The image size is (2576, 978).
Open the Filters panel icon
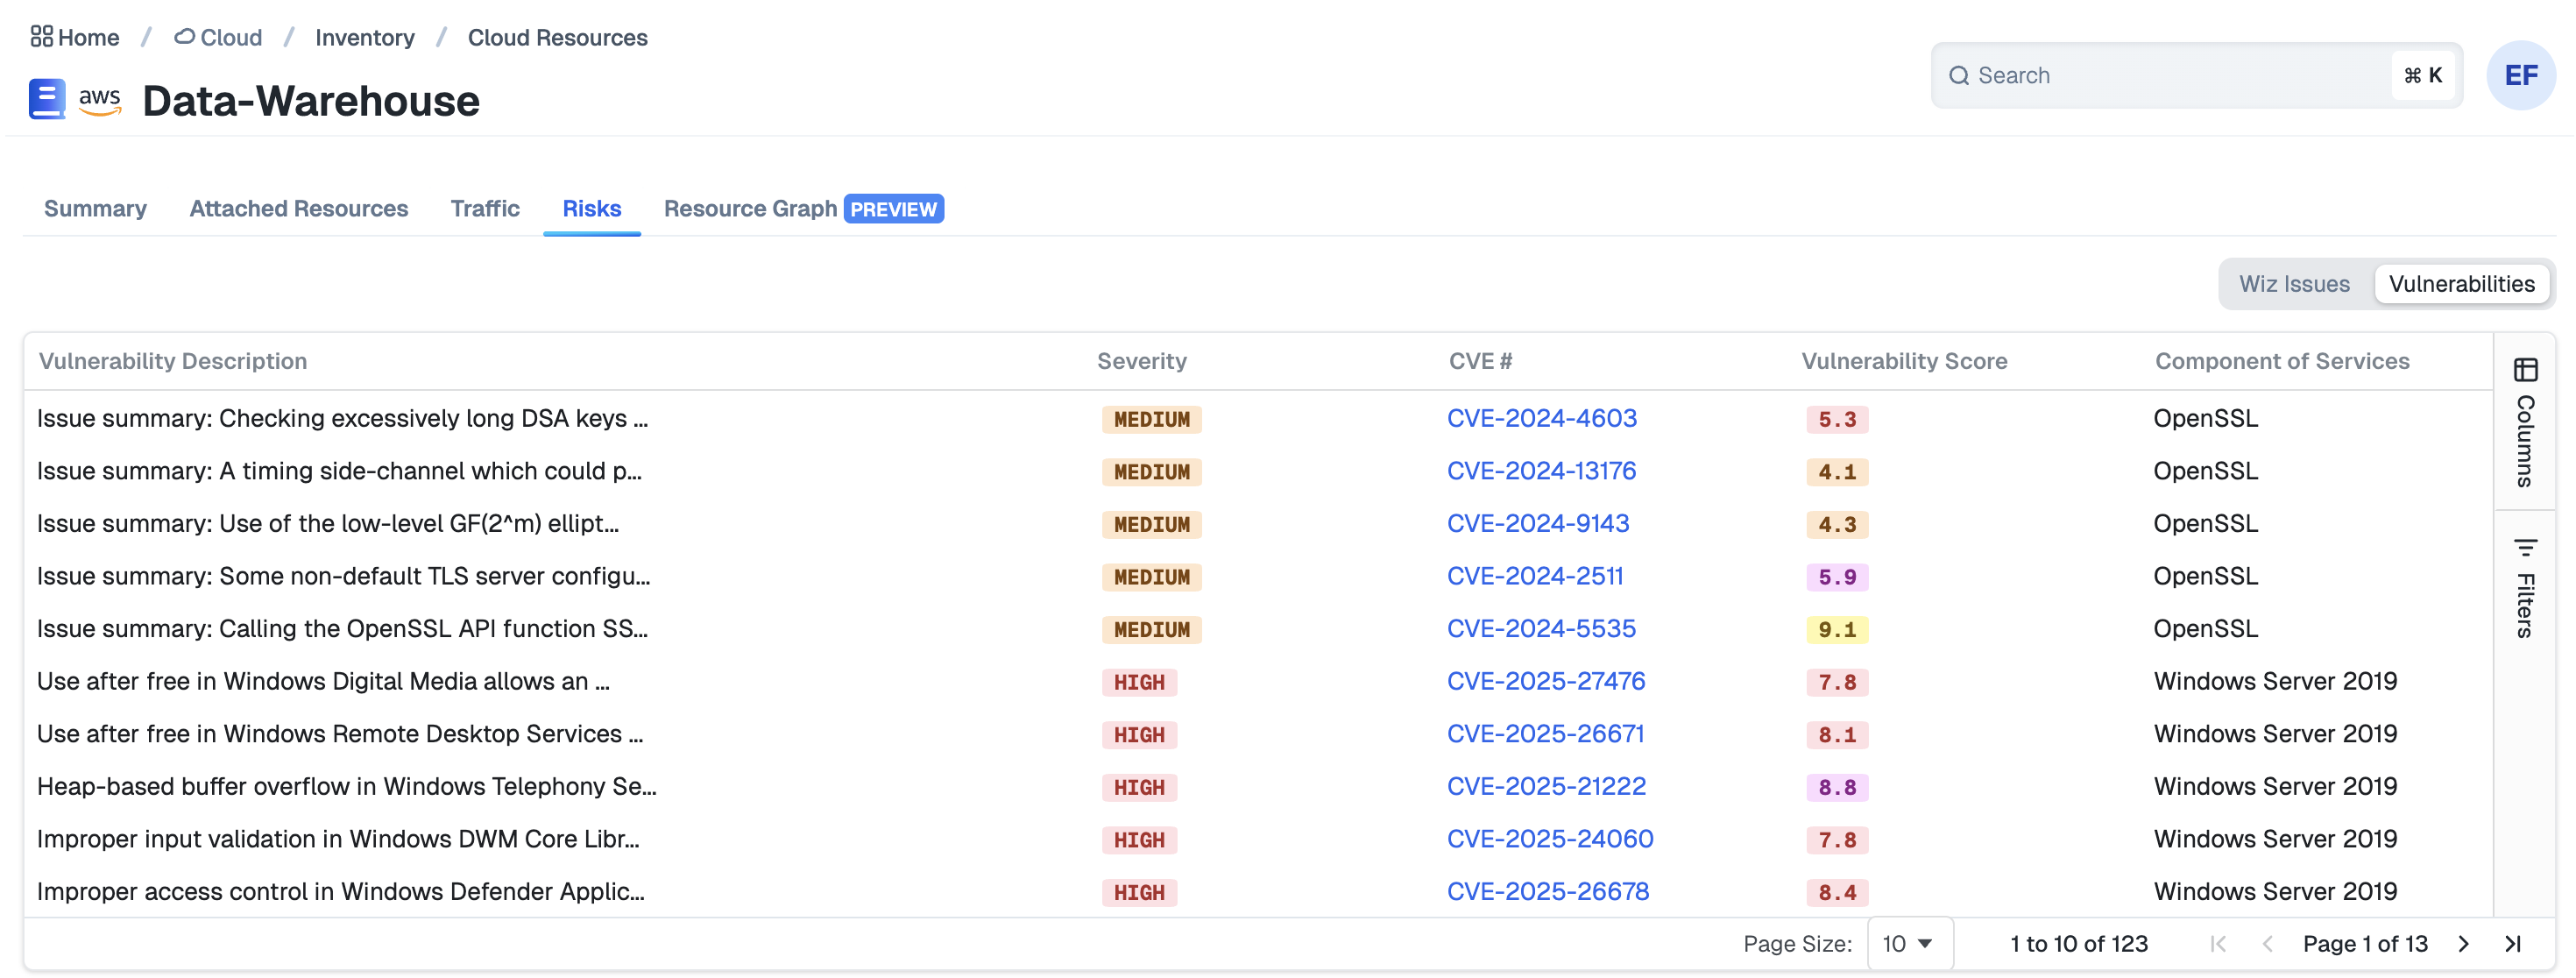click(x=2525, y=547)
